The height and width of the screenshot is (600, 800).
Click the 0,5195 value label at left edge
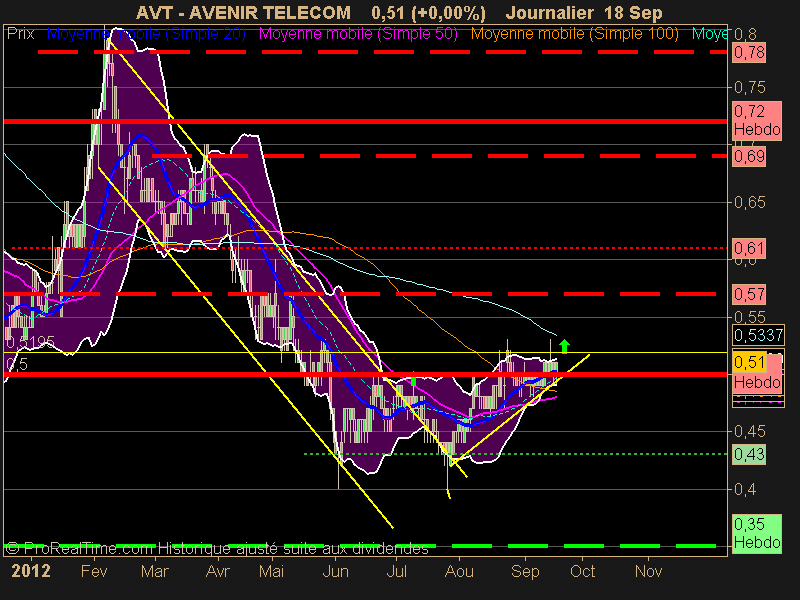tap(30, 342)
